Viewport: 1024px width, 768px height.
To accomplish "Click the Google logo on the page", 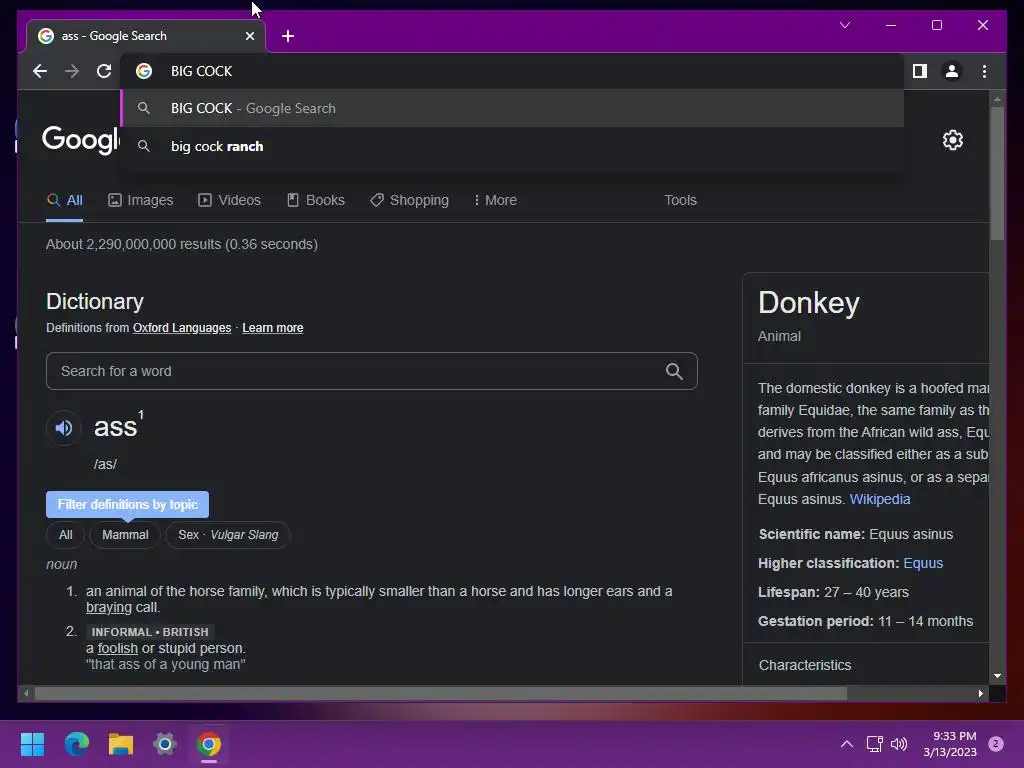I will 81,139.
